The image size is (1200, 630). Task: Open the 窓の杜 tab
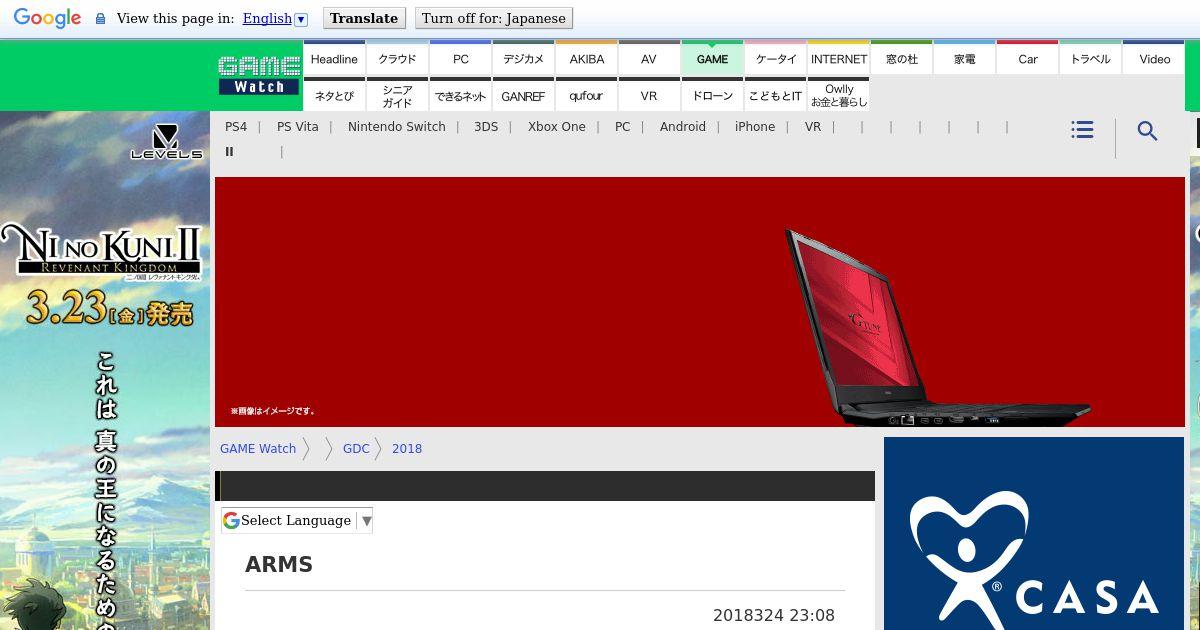pos(902,59)
